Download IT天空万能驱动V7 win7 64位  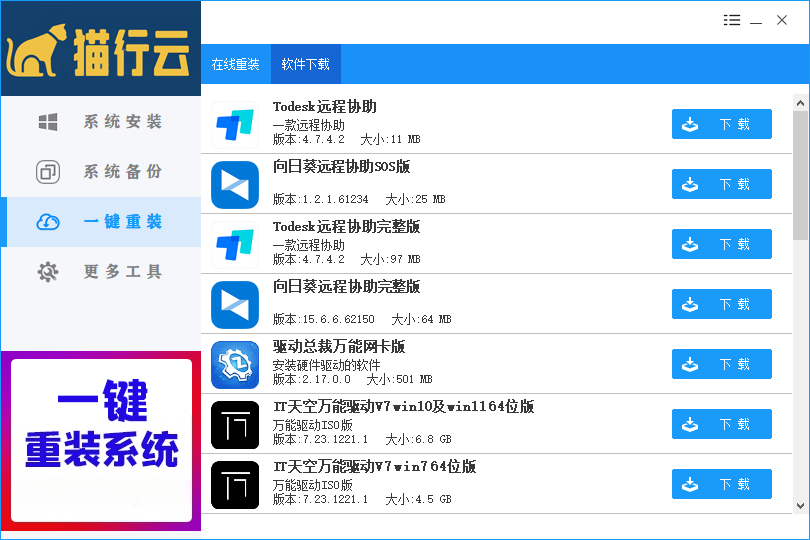[721, 485]
